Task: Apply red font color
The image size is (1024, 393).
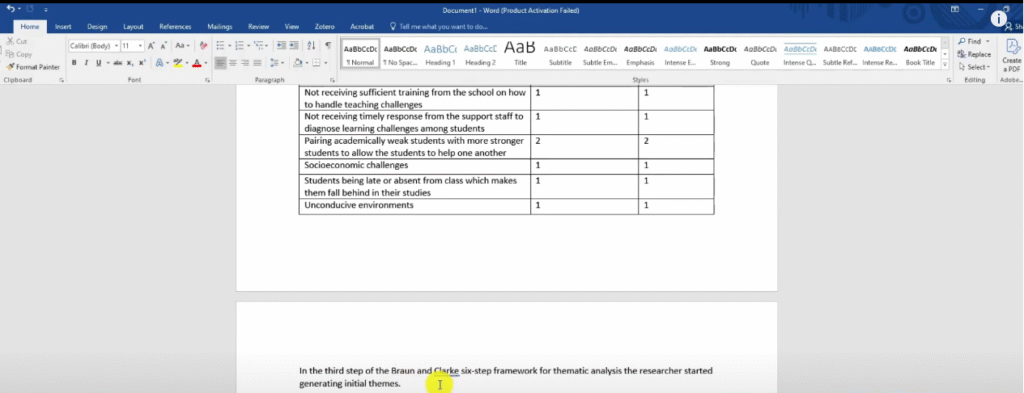Action: (197, 63)
